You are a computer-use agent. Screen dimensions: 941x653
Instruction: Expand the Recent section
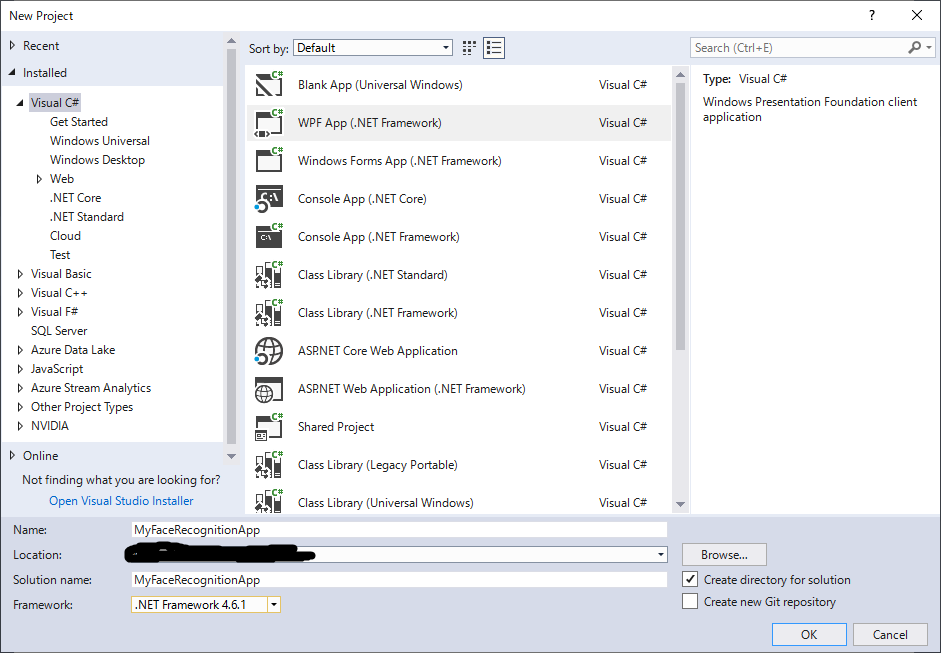click(x=13, y=46)
